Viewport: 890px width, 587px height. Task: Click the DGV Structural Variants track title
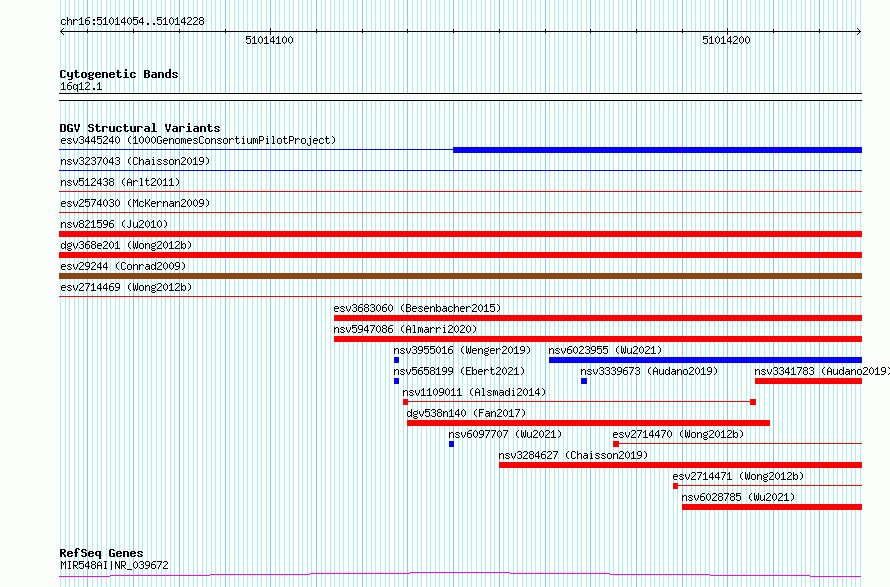click(140, 128)
